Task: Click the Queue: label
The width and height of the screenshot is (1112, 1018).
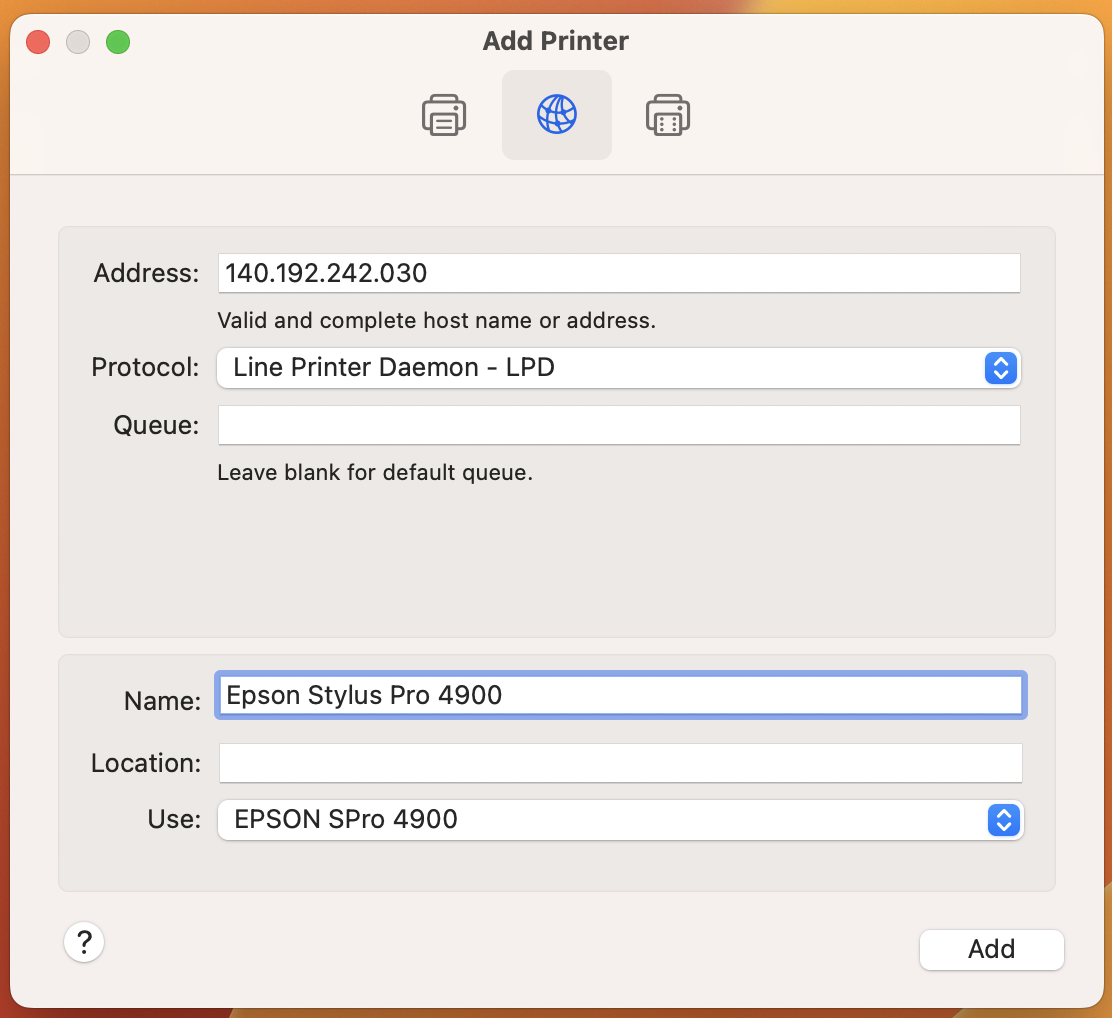Action: pos(156,425)
